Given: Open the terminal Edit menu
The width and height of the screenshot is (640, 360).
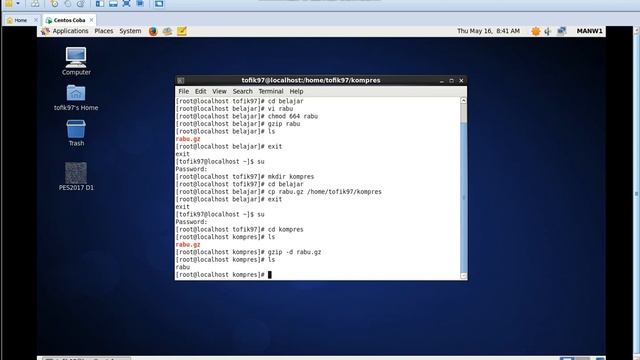Looking at the screenshot, I should 200,91.
